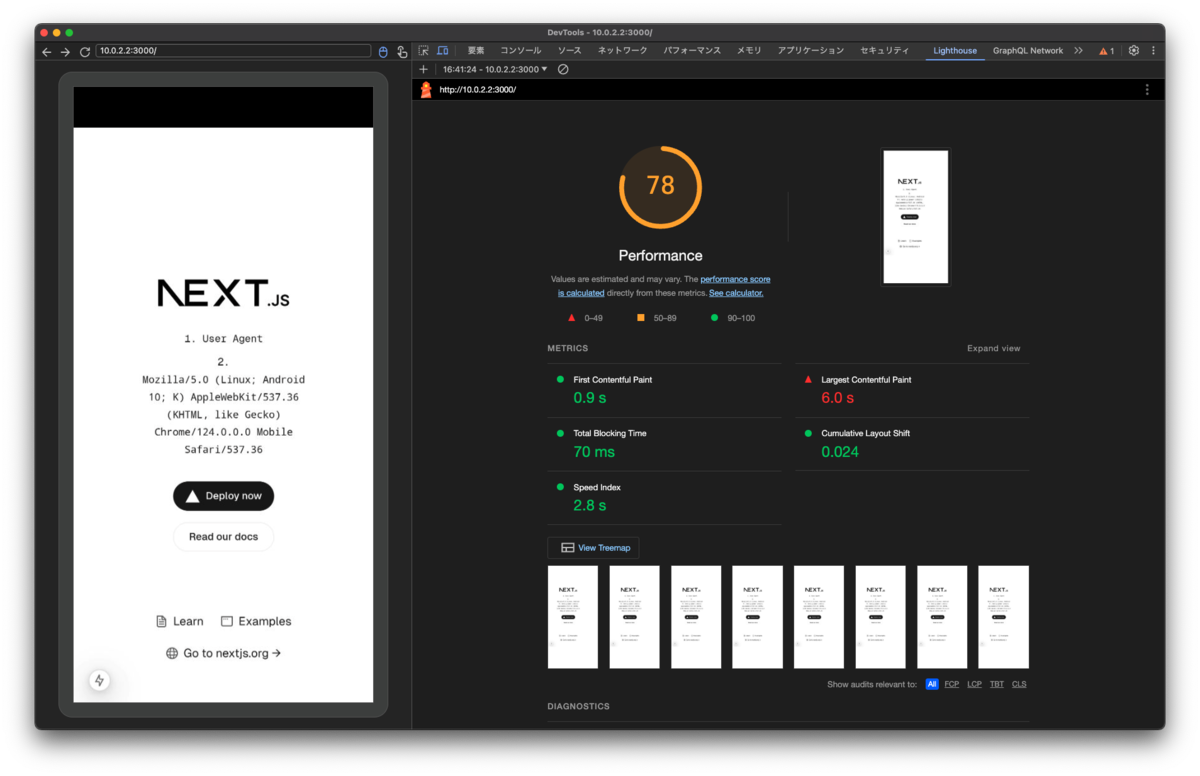This screenshot has height=776, width=1200.
Task: Click the http://10.0.2.2:3000/ report URL text
Action: click(478, 89)
